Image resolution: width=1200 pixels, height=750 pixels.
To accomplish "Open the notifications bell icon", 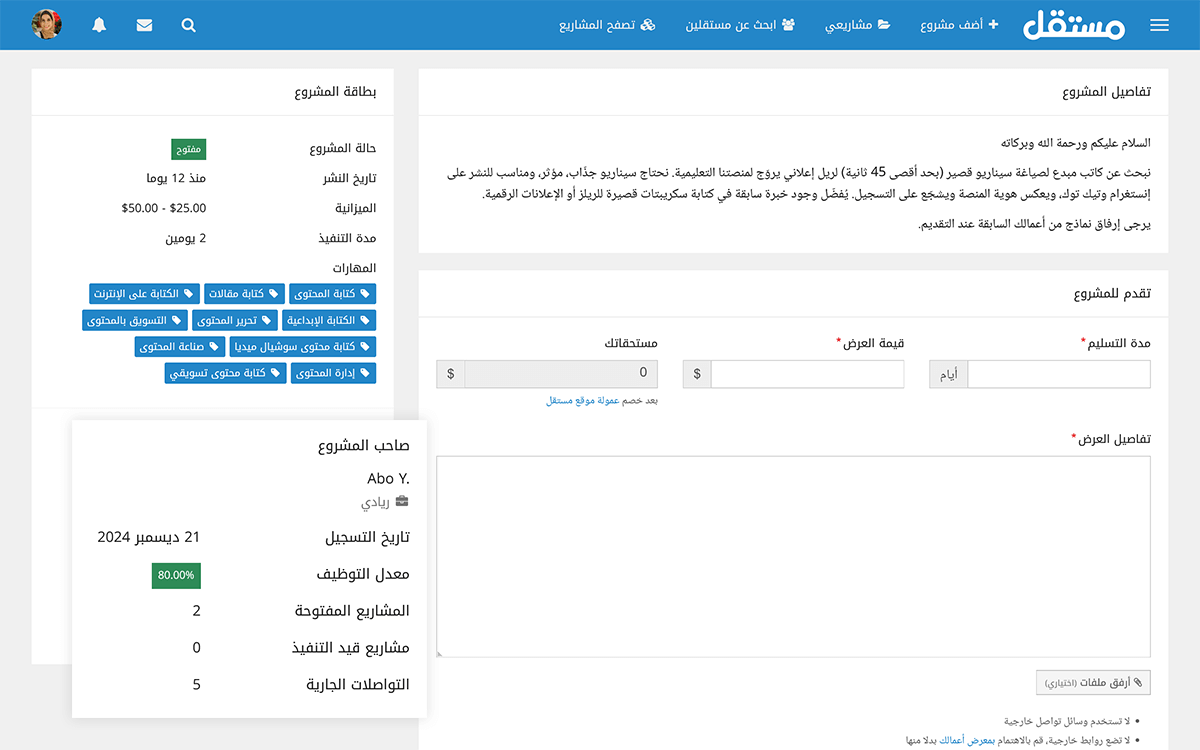I will point(99,25).
